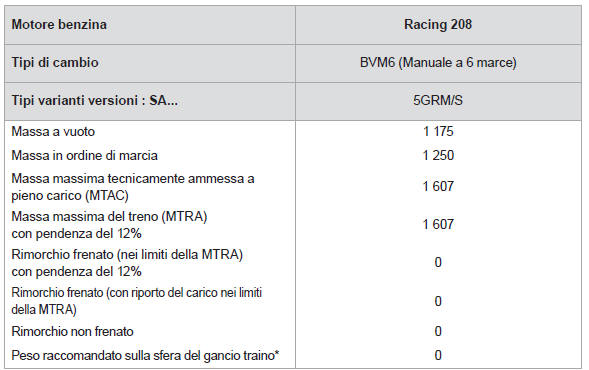Select the 1 250 value
Viewport: 589px width, 370px height.
click(x=438, y=156)
